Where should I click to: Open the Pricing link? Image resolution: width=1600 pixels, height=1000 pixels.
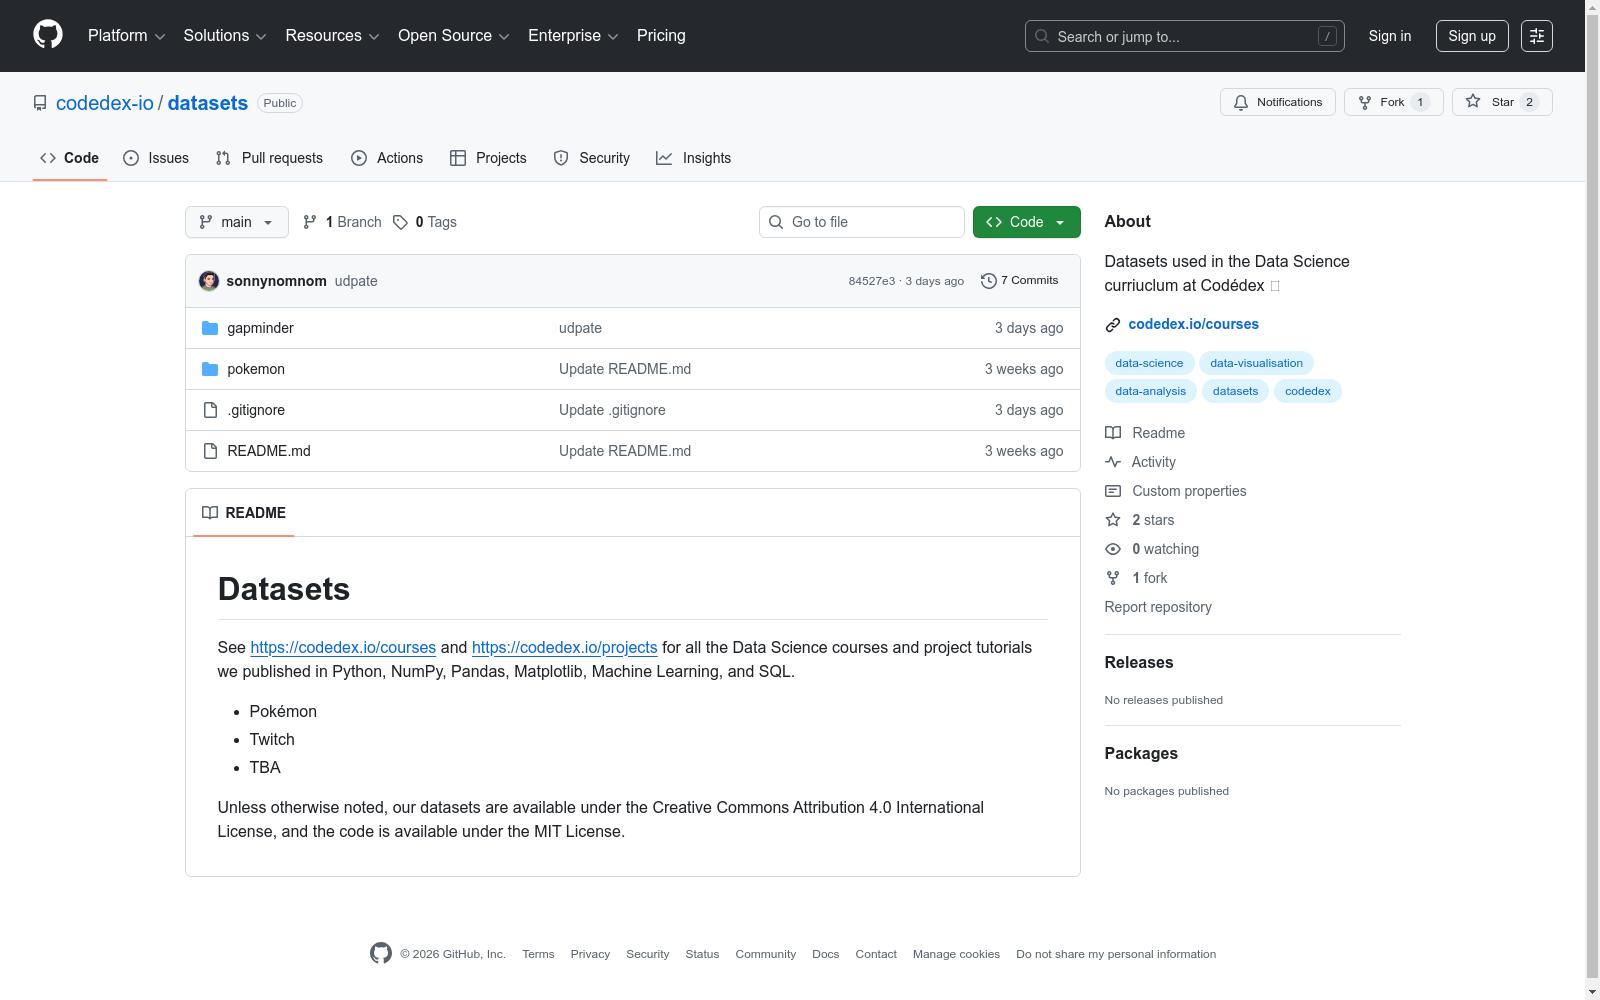[661, 36]
